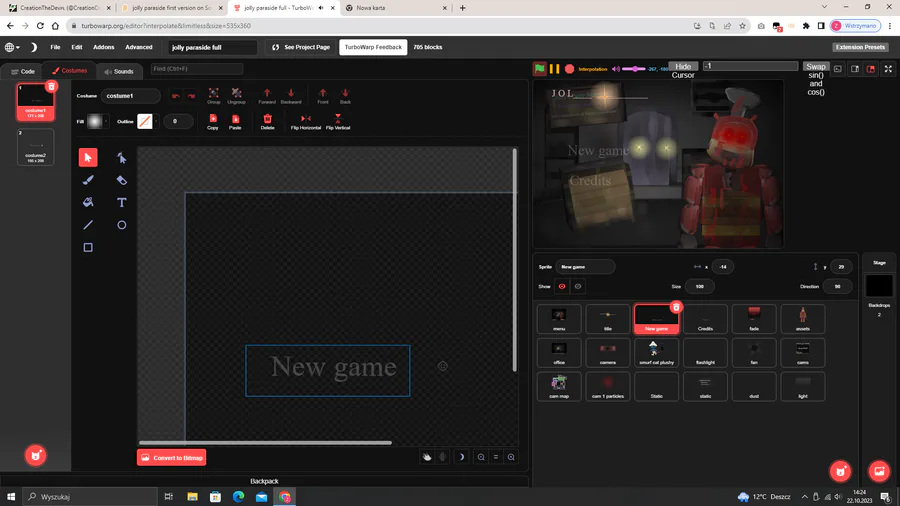Click the Delete trash icon
The height and width of the screenshot is (506, 900).
(x=267, y=119)
